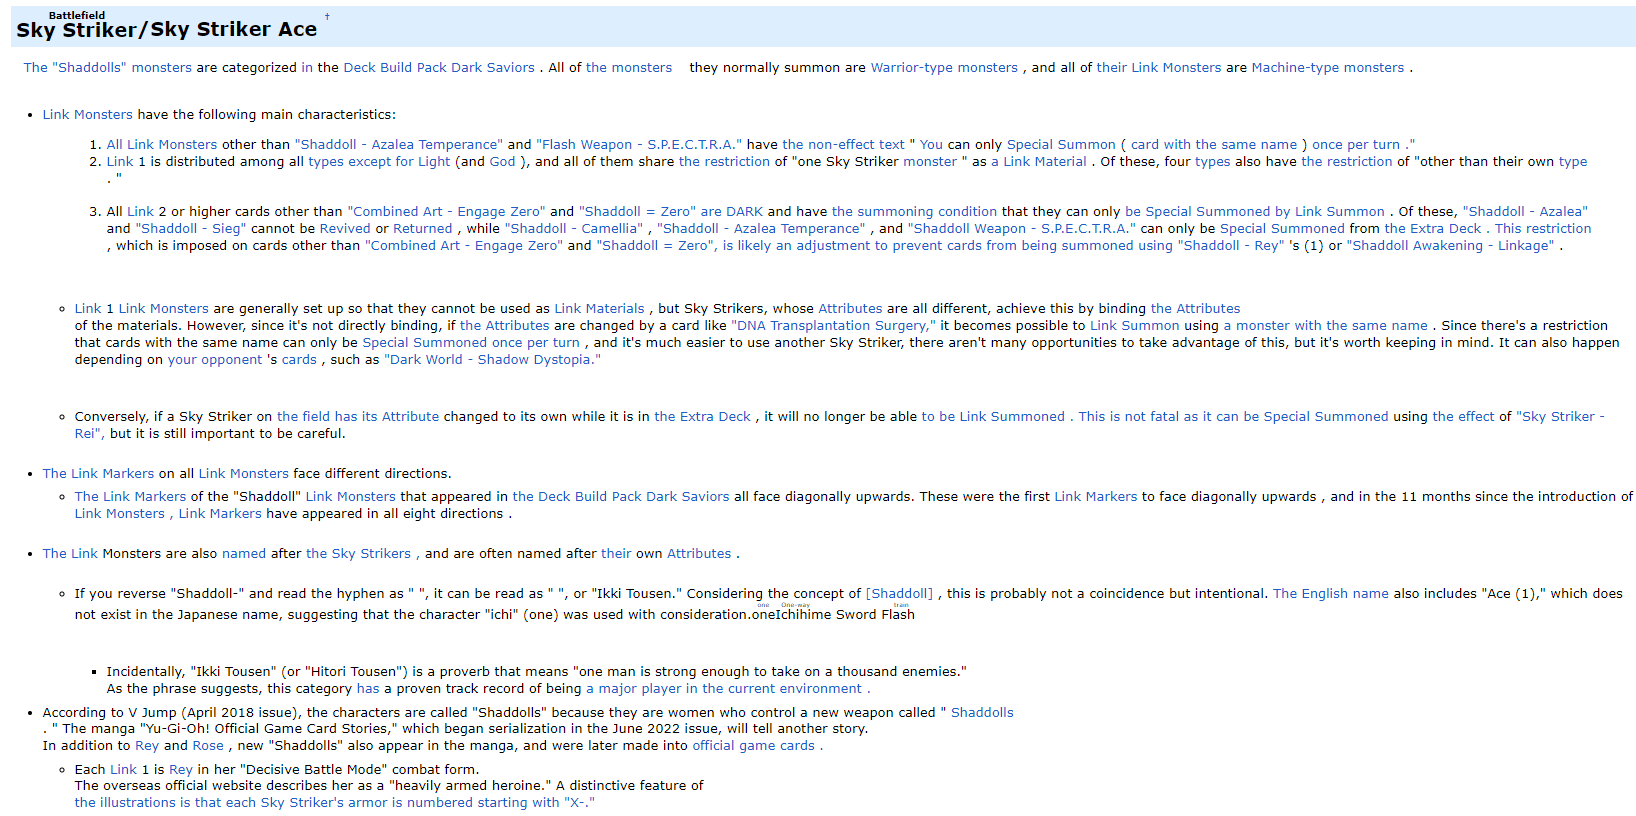Click 'The Link Markers' before 'on all Link Monsters'
1636x816 pixels.
[x=98, y=474]
